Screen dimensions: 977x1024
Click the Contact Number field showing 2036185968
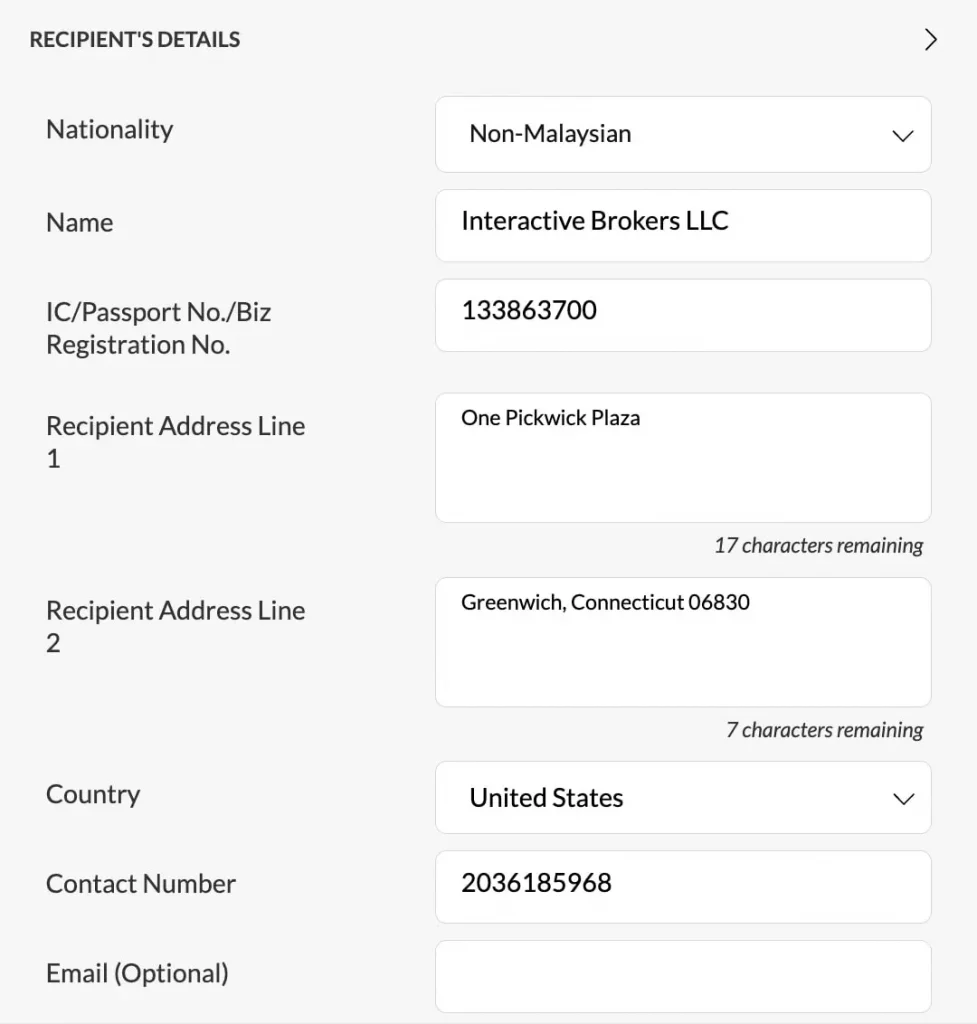click(x=683, y=886)
